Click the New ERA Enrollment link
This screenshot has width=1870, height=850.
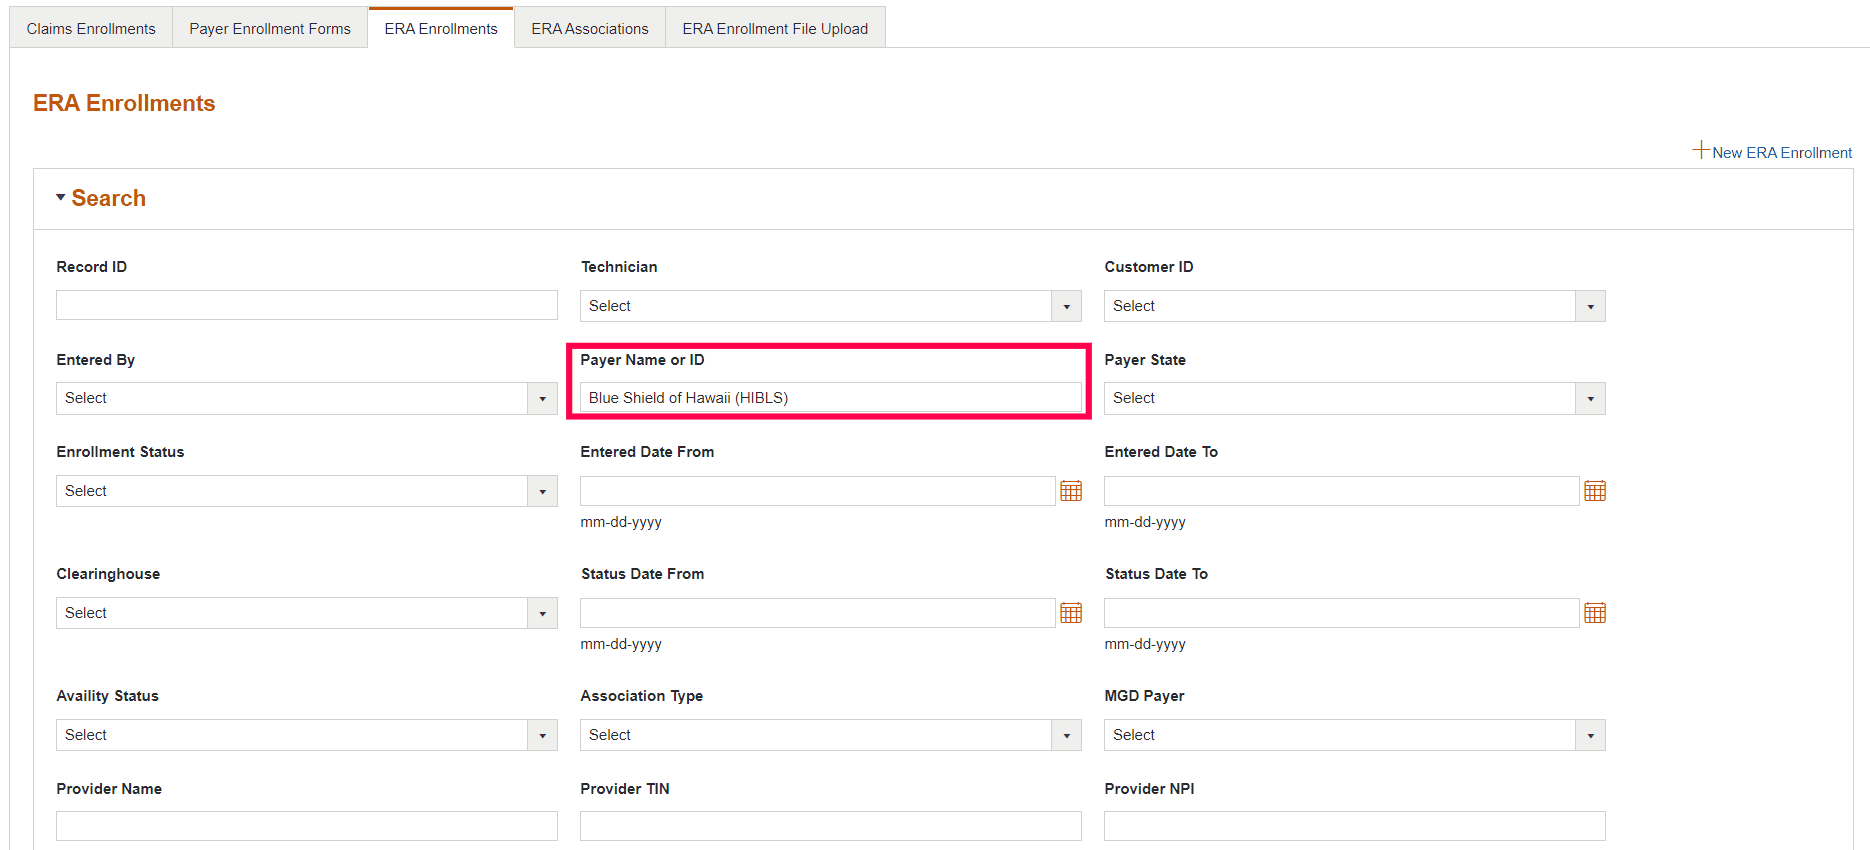[1781, 153]
